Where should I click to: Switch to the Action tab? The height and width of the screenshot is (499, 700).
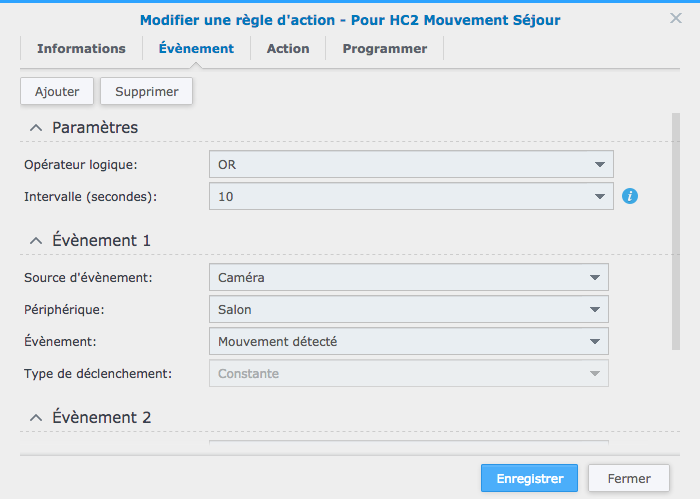(288, 48)
